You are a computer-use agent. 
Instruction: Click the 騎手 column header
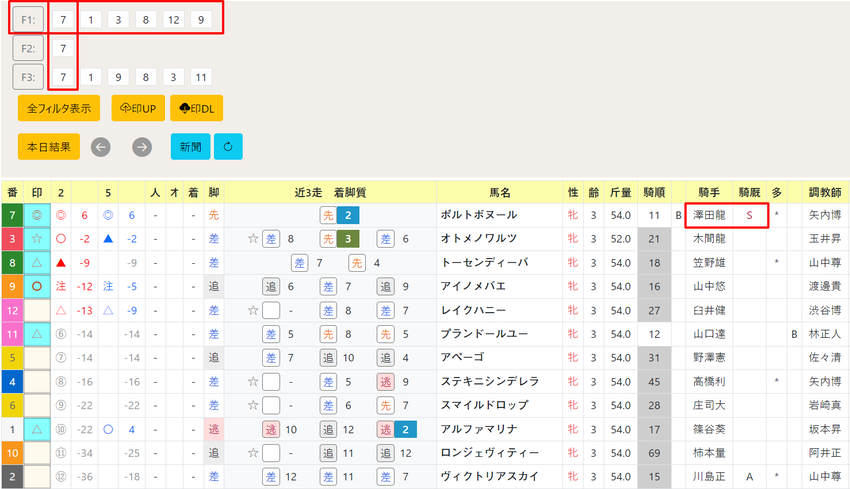(x=709, y=192)
